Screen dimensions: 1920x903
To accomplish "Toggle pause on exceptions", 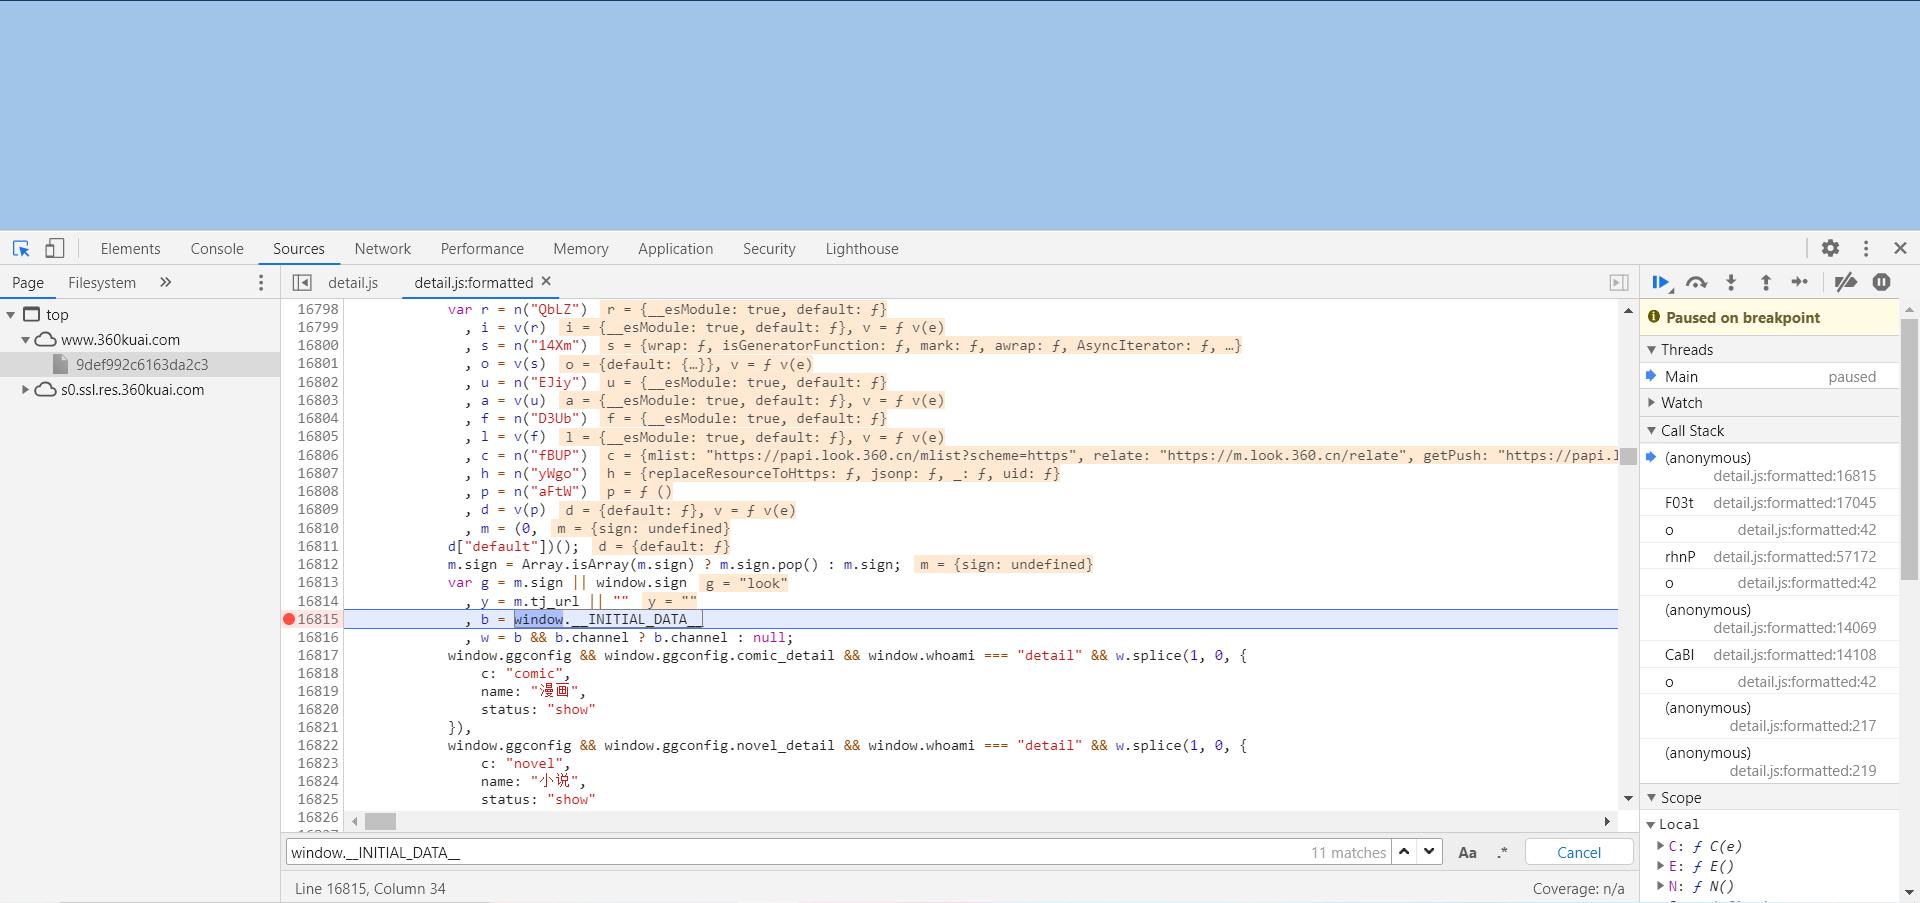I will click(x=1881, y=282).
